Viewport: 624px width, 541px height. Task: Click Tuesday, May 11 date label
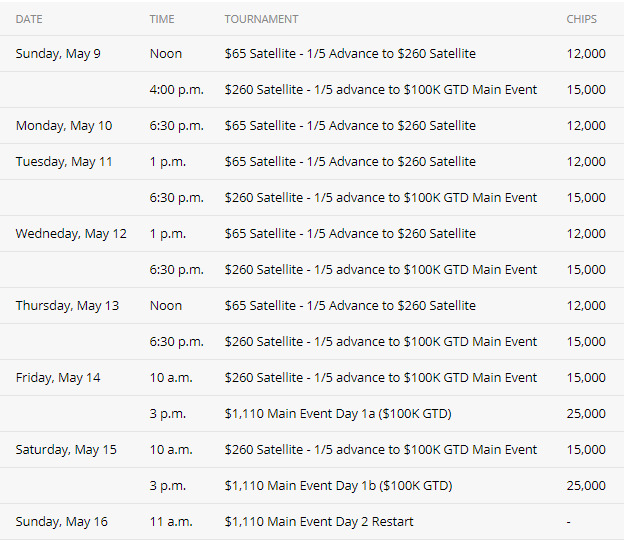[64, 162]
